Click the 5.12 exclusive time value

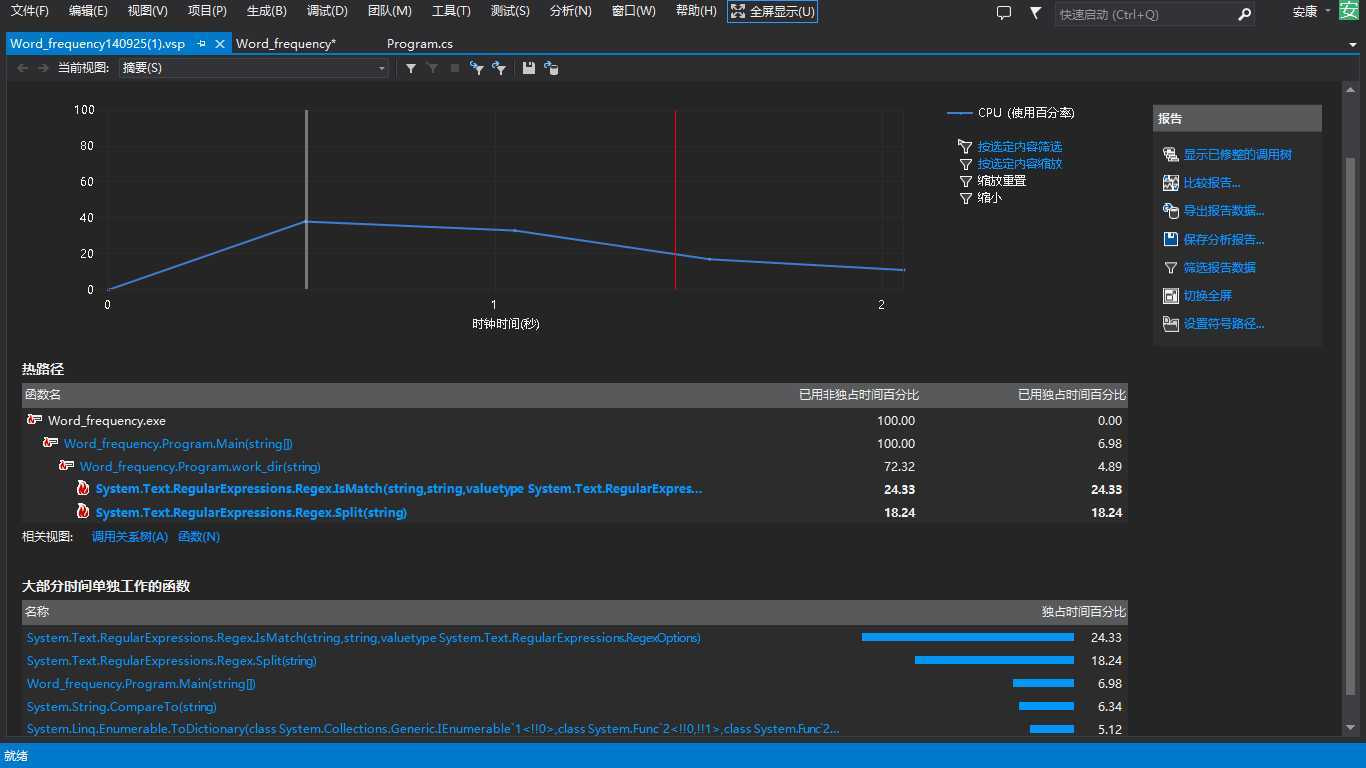click(1109, 730)
